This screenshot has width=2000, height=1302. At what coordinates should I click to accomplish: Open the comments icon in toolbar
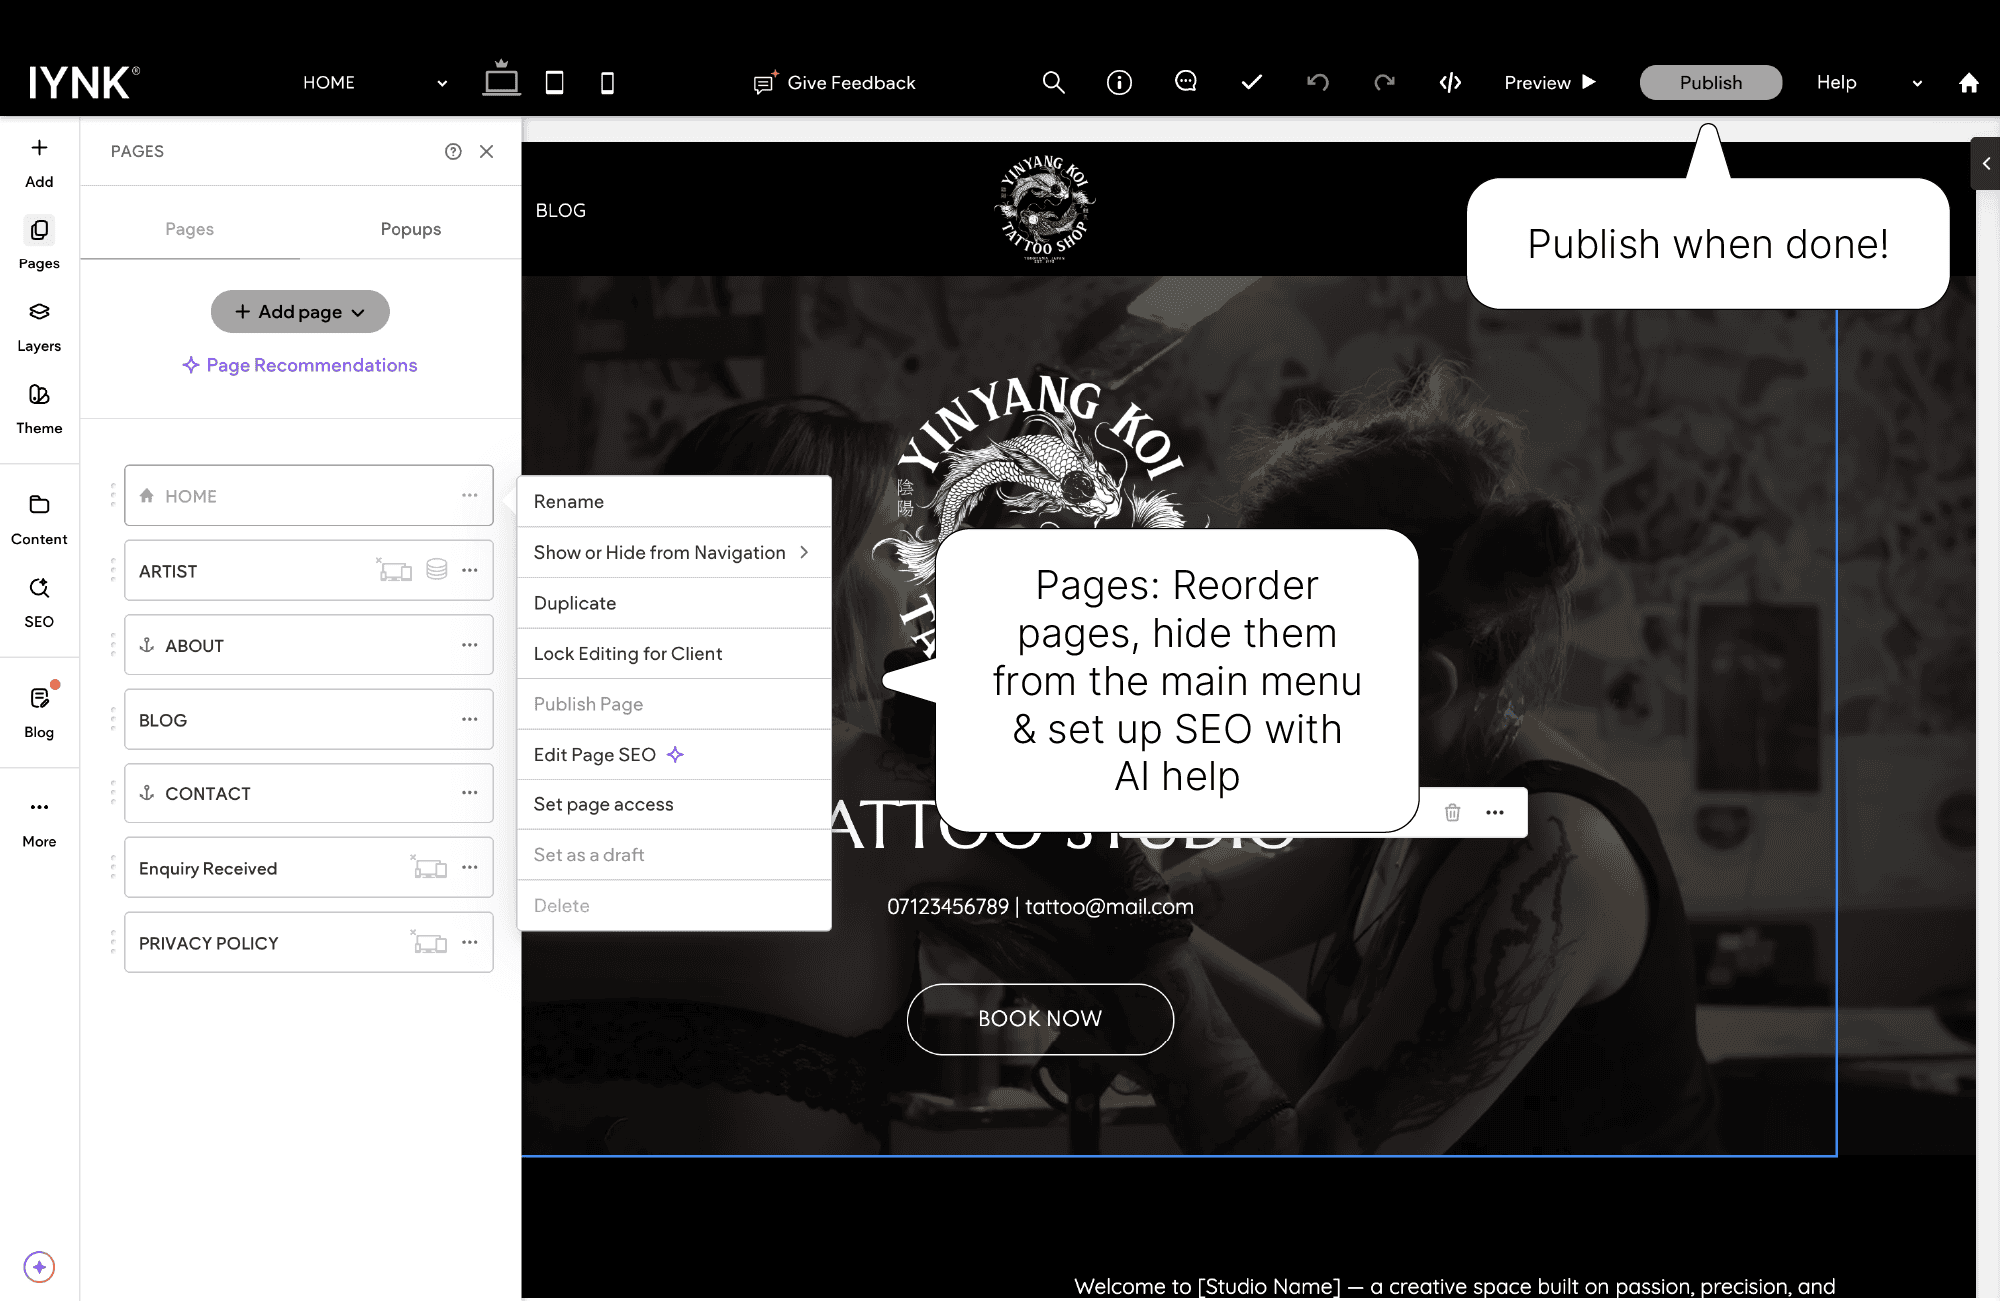pos(1186,82)
